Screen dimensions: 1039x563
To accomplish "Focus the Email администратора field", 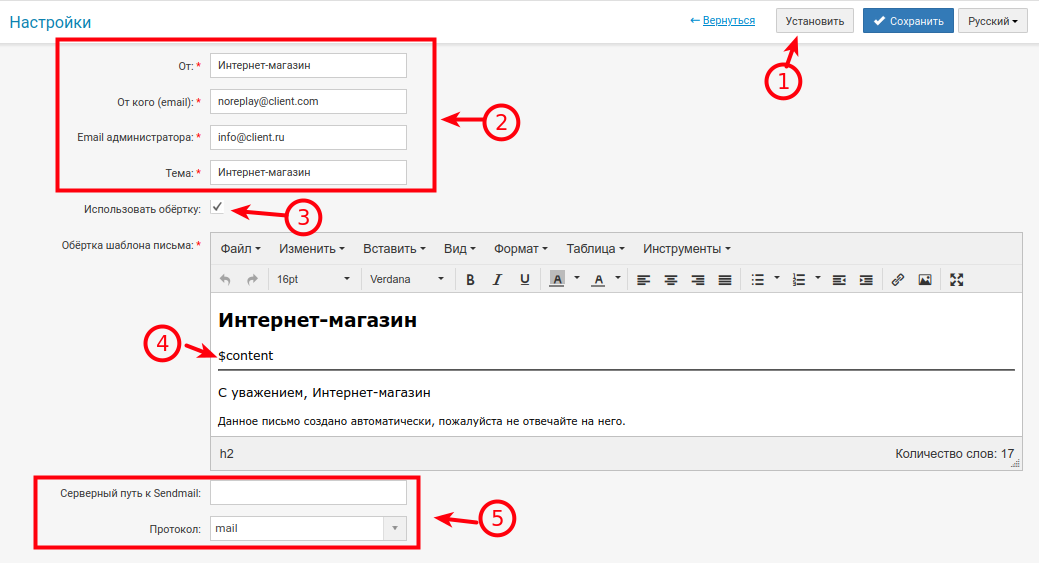I will pyautogui.click(x=308, y=137).
